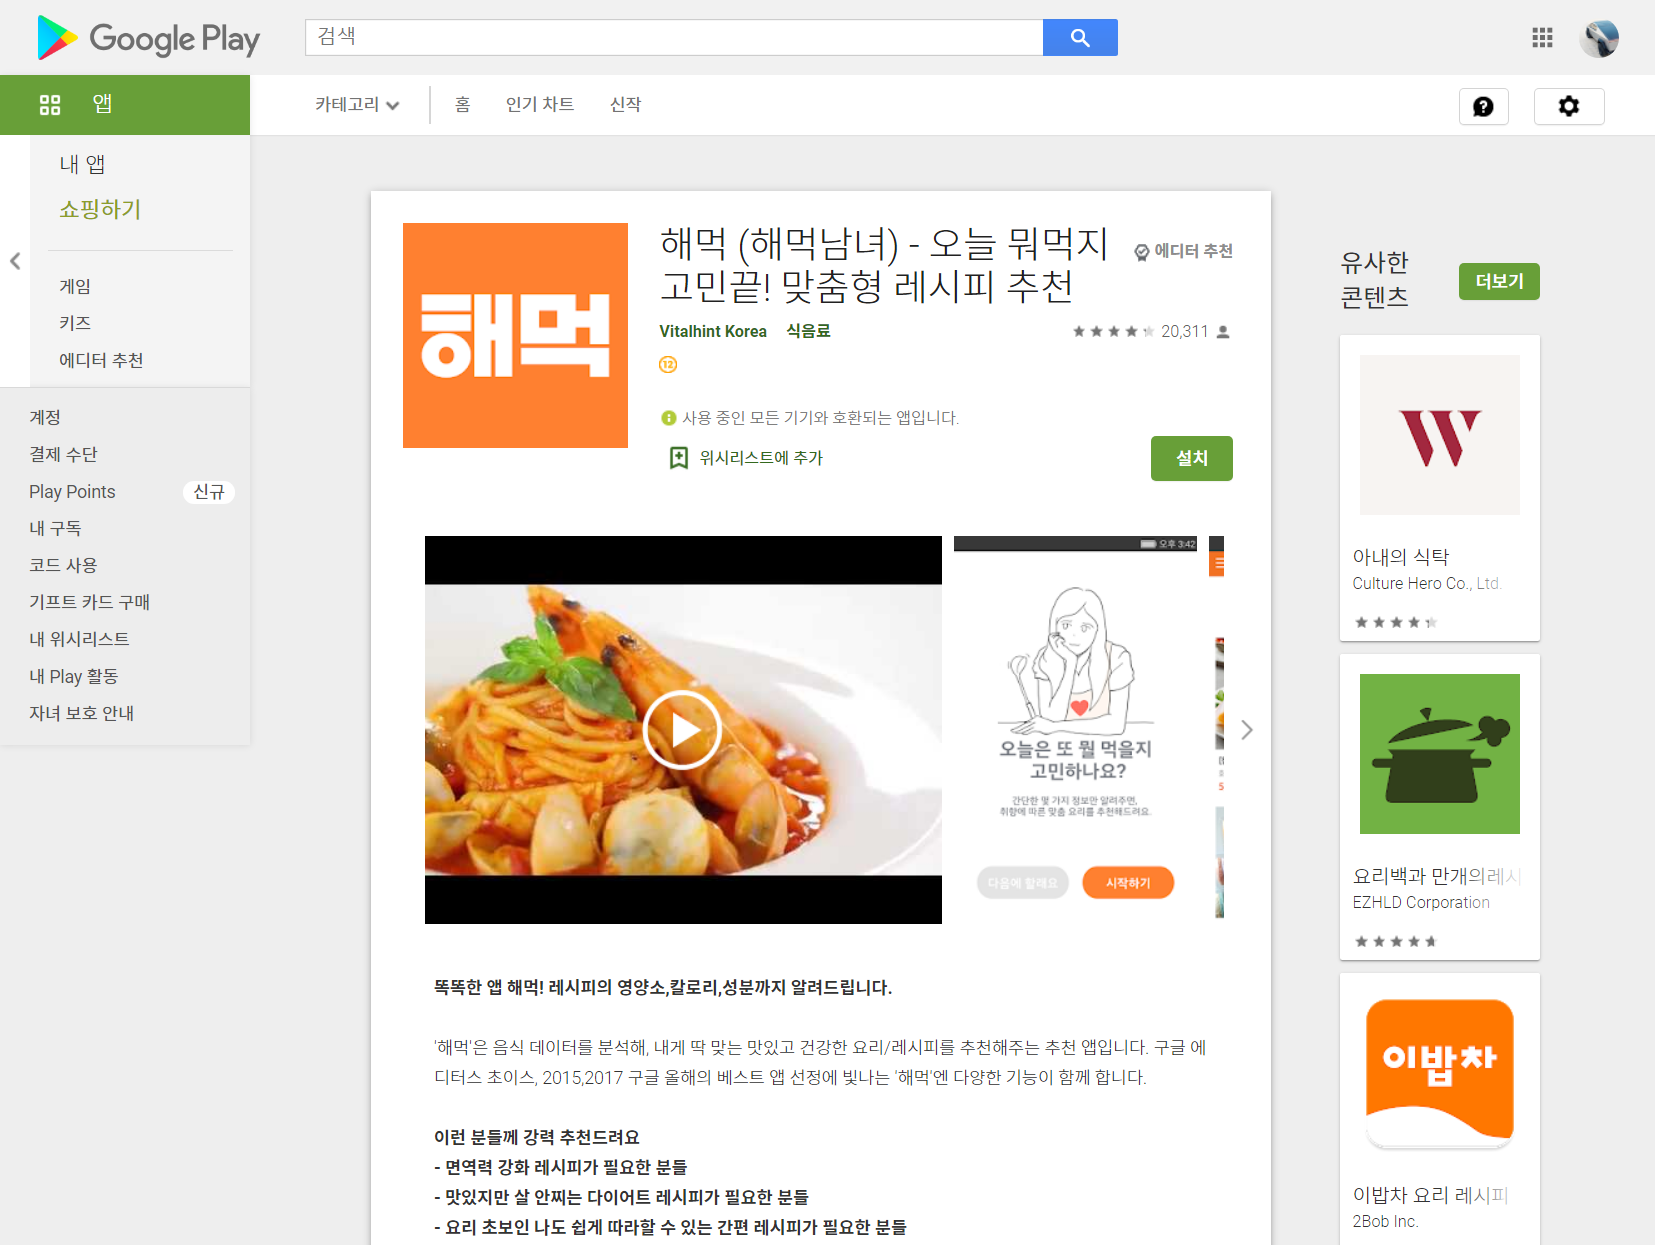The height and width of the screenshot is (1245, 1655).
Task: Open 에디터 추천 in sidebar
Action: pyautogui.click(x=101, y=361)
